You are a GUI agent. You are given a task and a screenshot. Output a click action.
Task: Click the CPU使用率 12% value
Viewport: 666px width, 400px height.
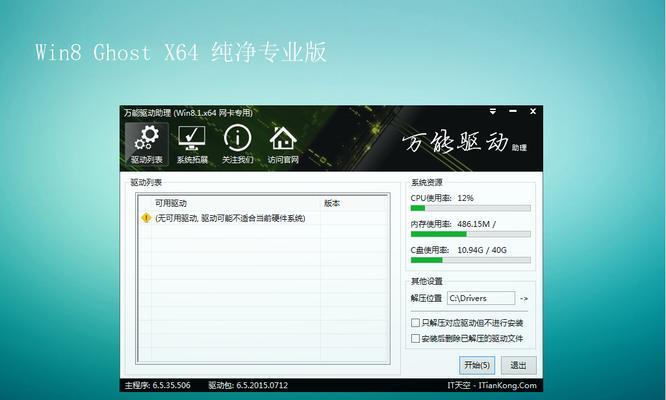[x=466, y=198]
